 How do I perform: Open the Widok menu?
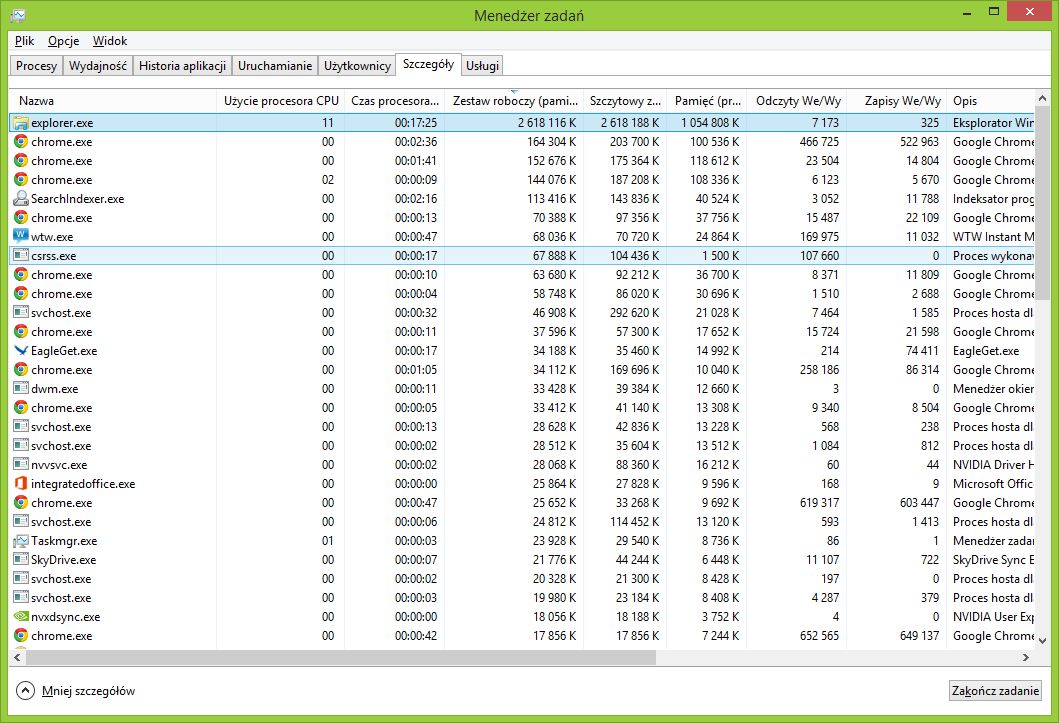click(x=110, y=41)
